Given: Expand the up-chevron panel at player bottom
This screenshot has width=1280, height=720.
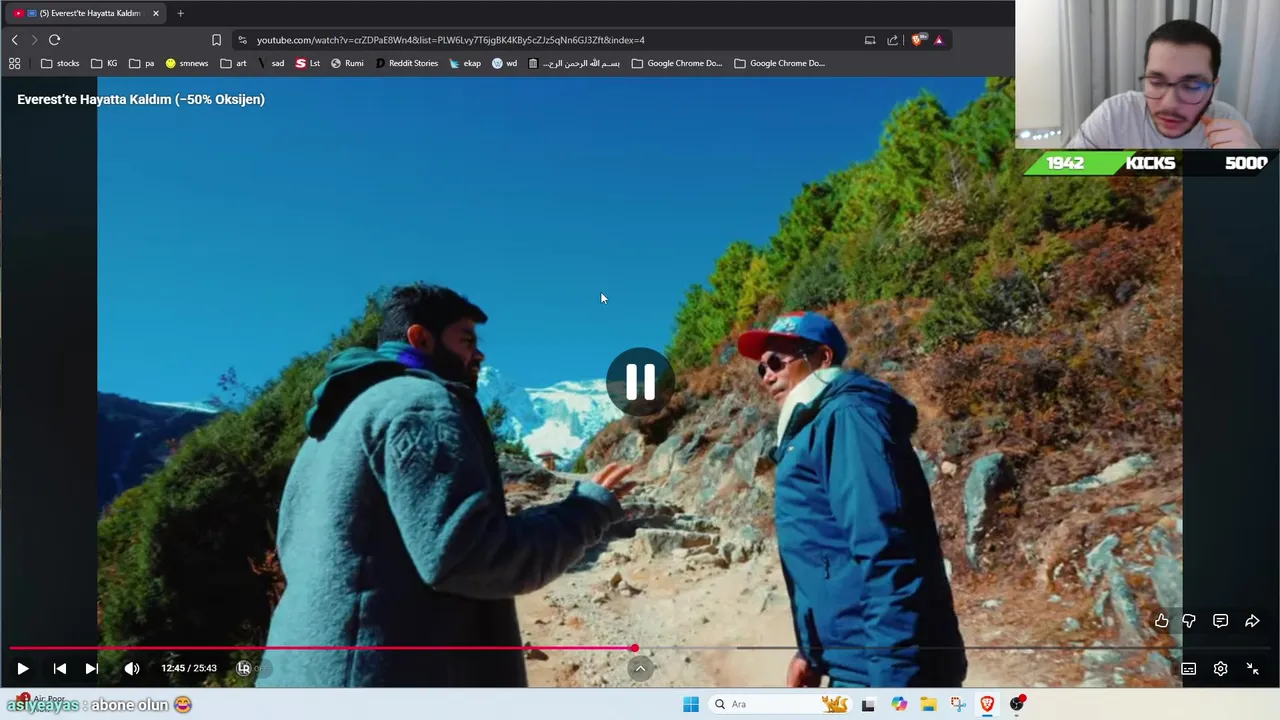Looking at the screenshot, I should [640, 669].
